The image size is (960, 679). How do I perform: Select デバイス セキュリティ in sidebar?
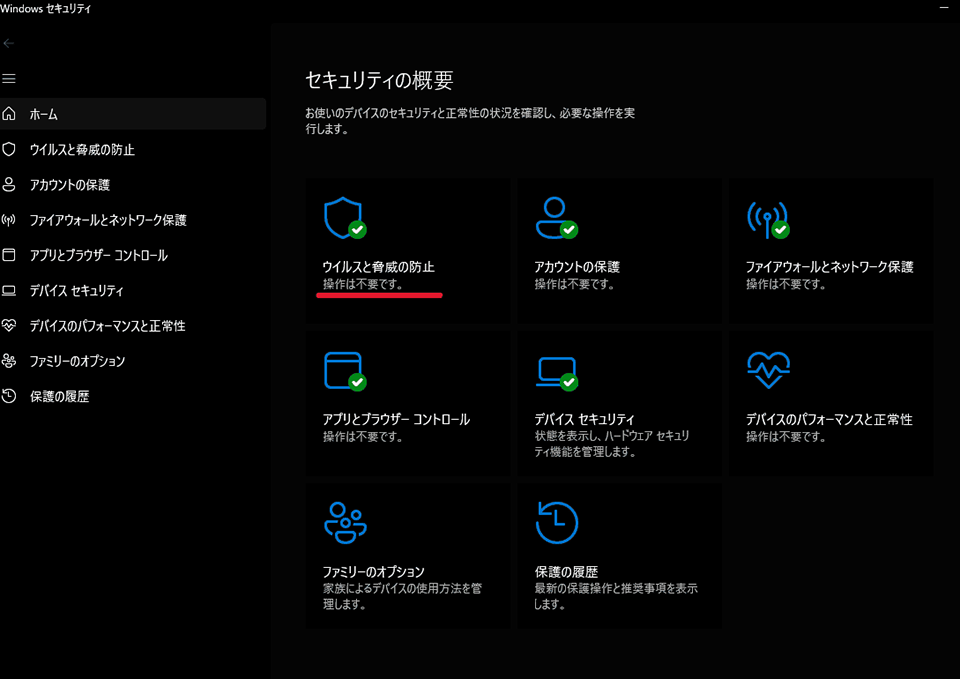click(x=133, y=290)
